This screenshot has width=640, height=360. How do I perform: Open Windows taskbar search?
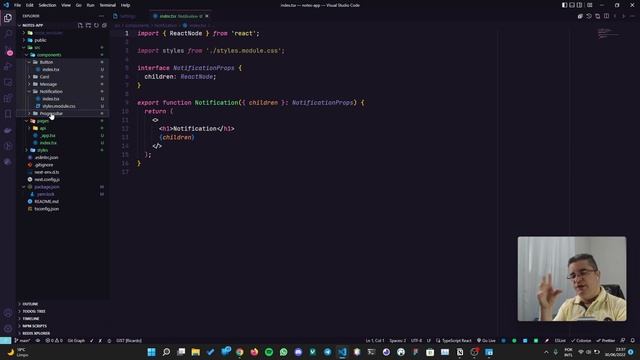pyautogui.click(x=166, y=352)
